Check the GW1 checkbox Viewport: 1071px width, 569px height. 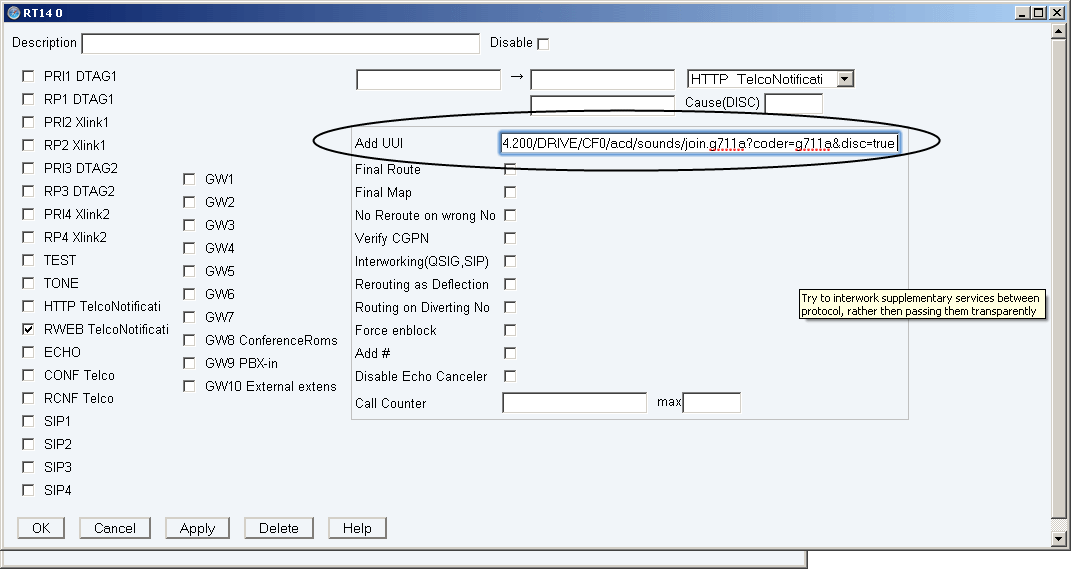coord(189,179)
